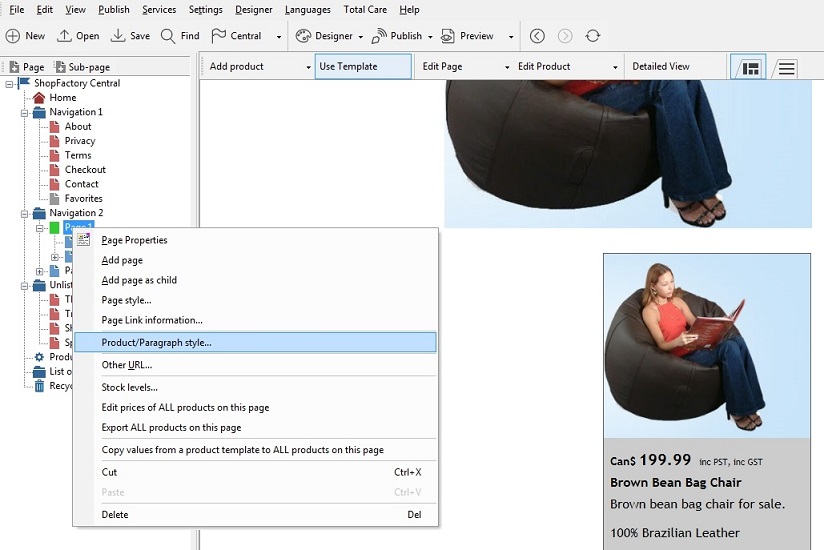
Task: Click the Use Template button
Action: coord(362,67)
